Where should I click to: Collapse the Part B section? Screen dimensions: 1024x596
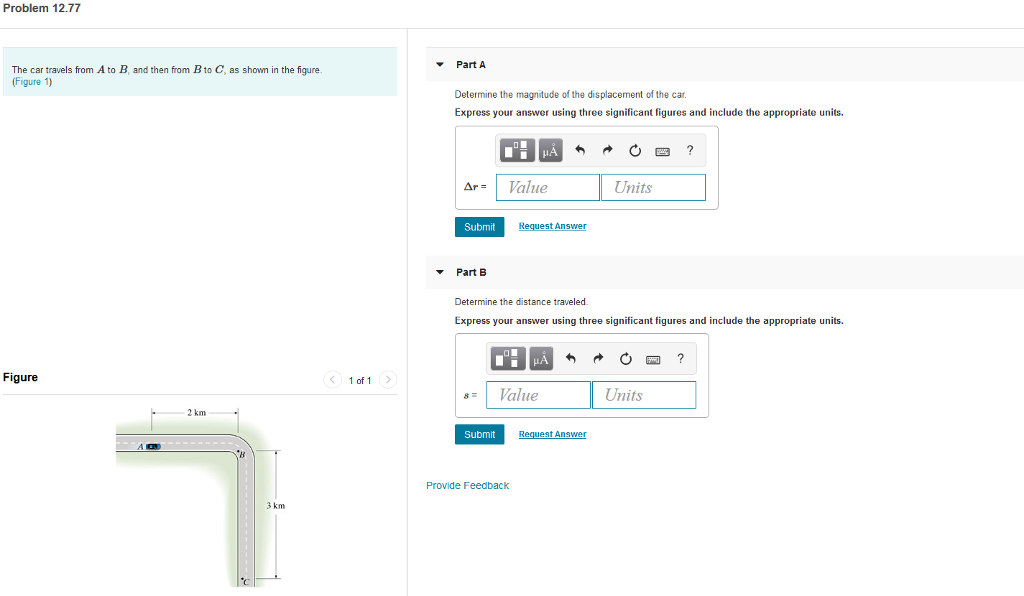440,272
